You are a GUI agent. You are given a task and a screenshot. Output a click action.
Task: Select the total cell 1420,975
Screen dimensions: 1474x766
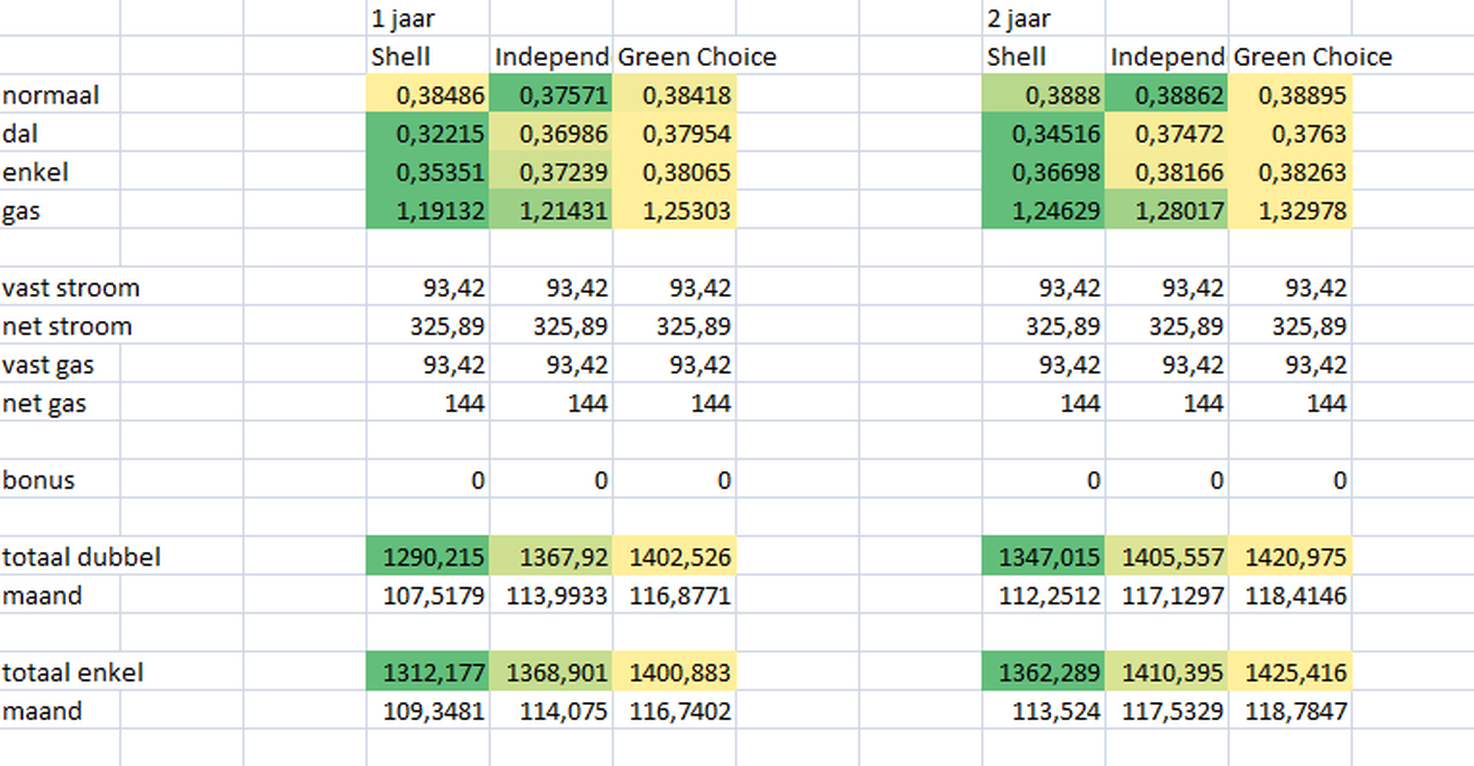[1290, 556]
